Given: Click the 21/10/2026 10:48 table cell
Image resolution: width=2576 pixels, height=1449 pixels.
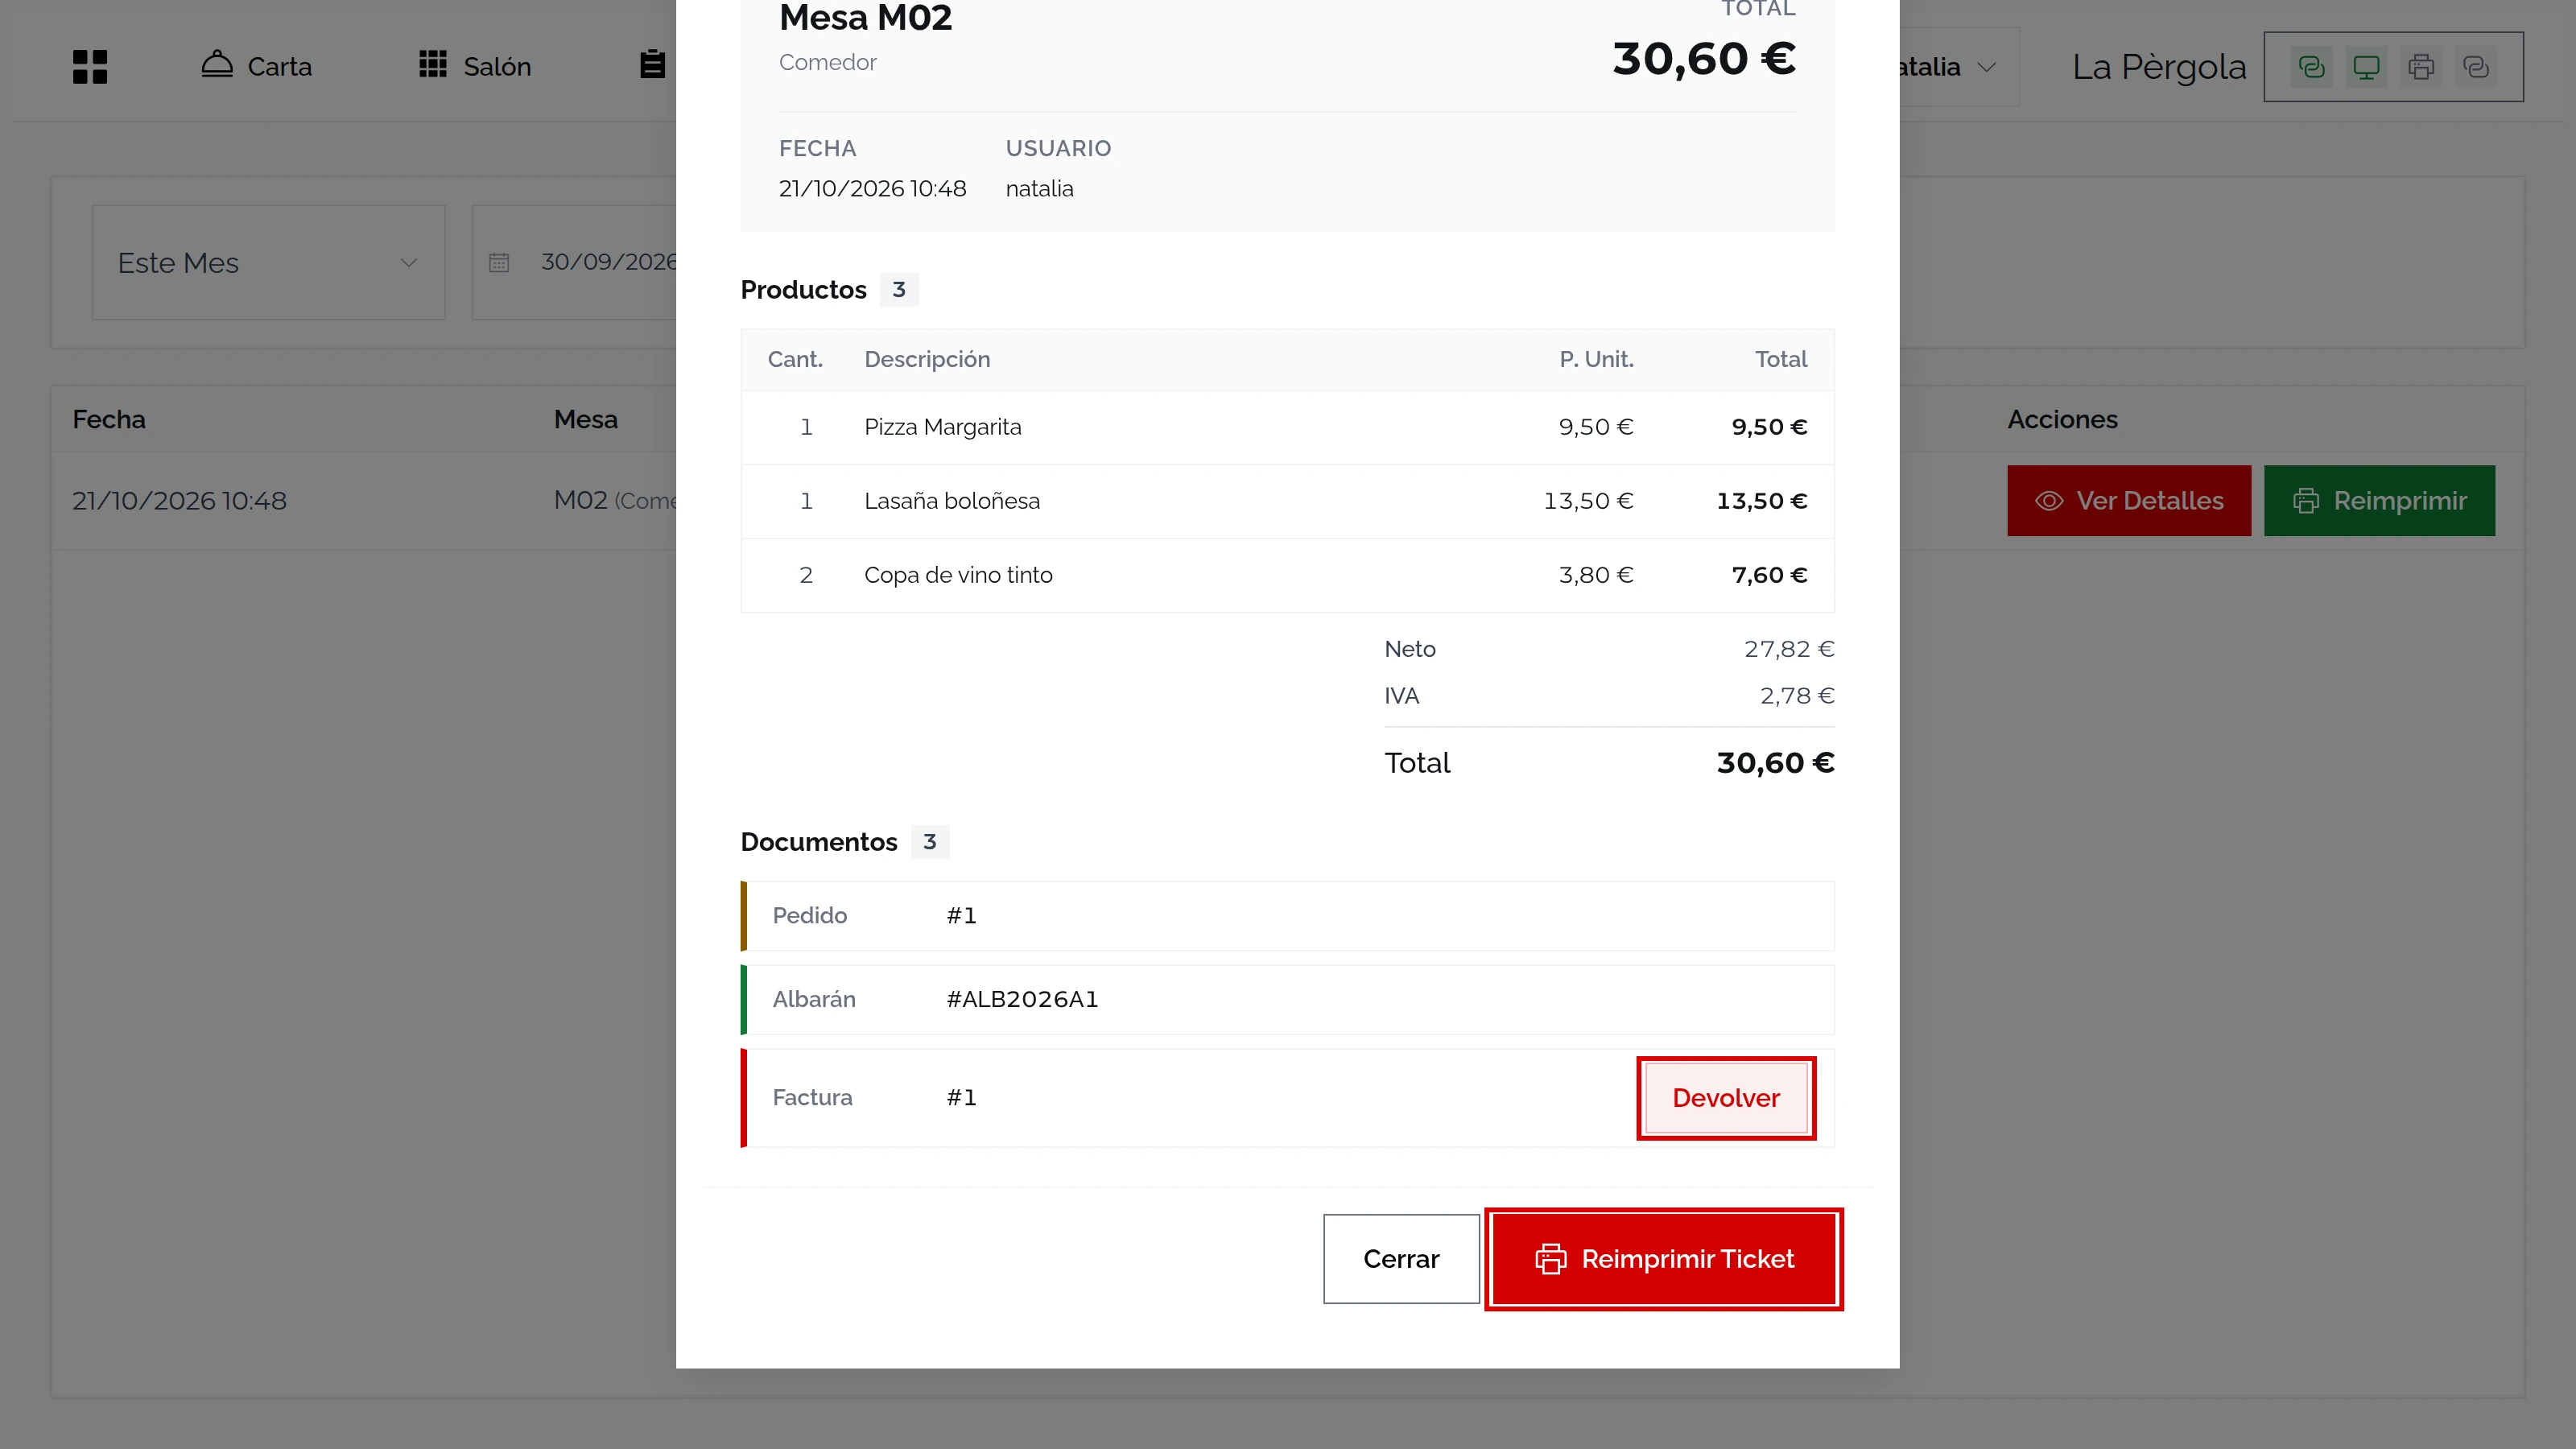Looking at the screenshot, I should pyautogui.click(x=180, y=501).
